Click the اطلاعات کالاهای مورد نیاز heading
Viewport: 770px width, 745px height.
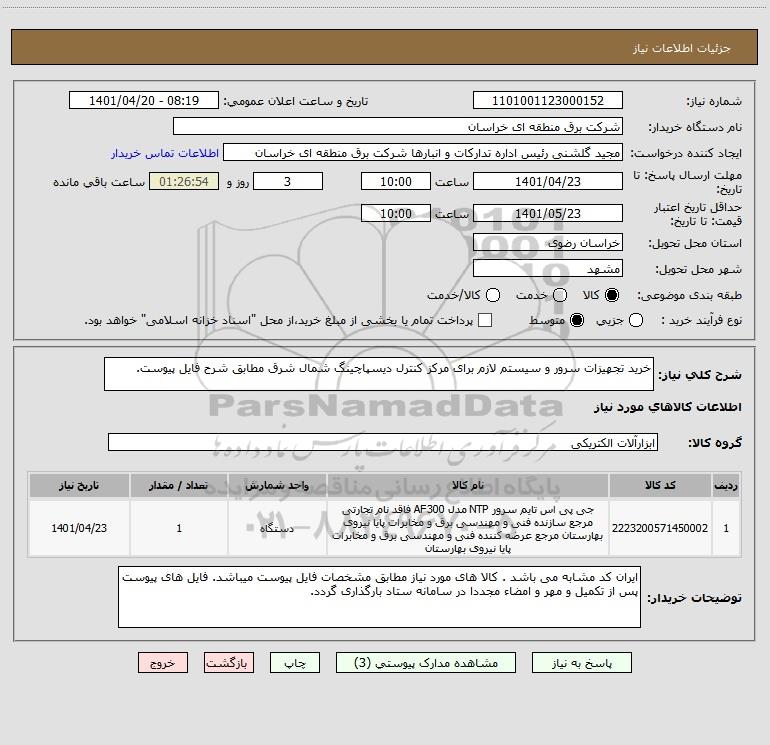click(x=667, y=407)
